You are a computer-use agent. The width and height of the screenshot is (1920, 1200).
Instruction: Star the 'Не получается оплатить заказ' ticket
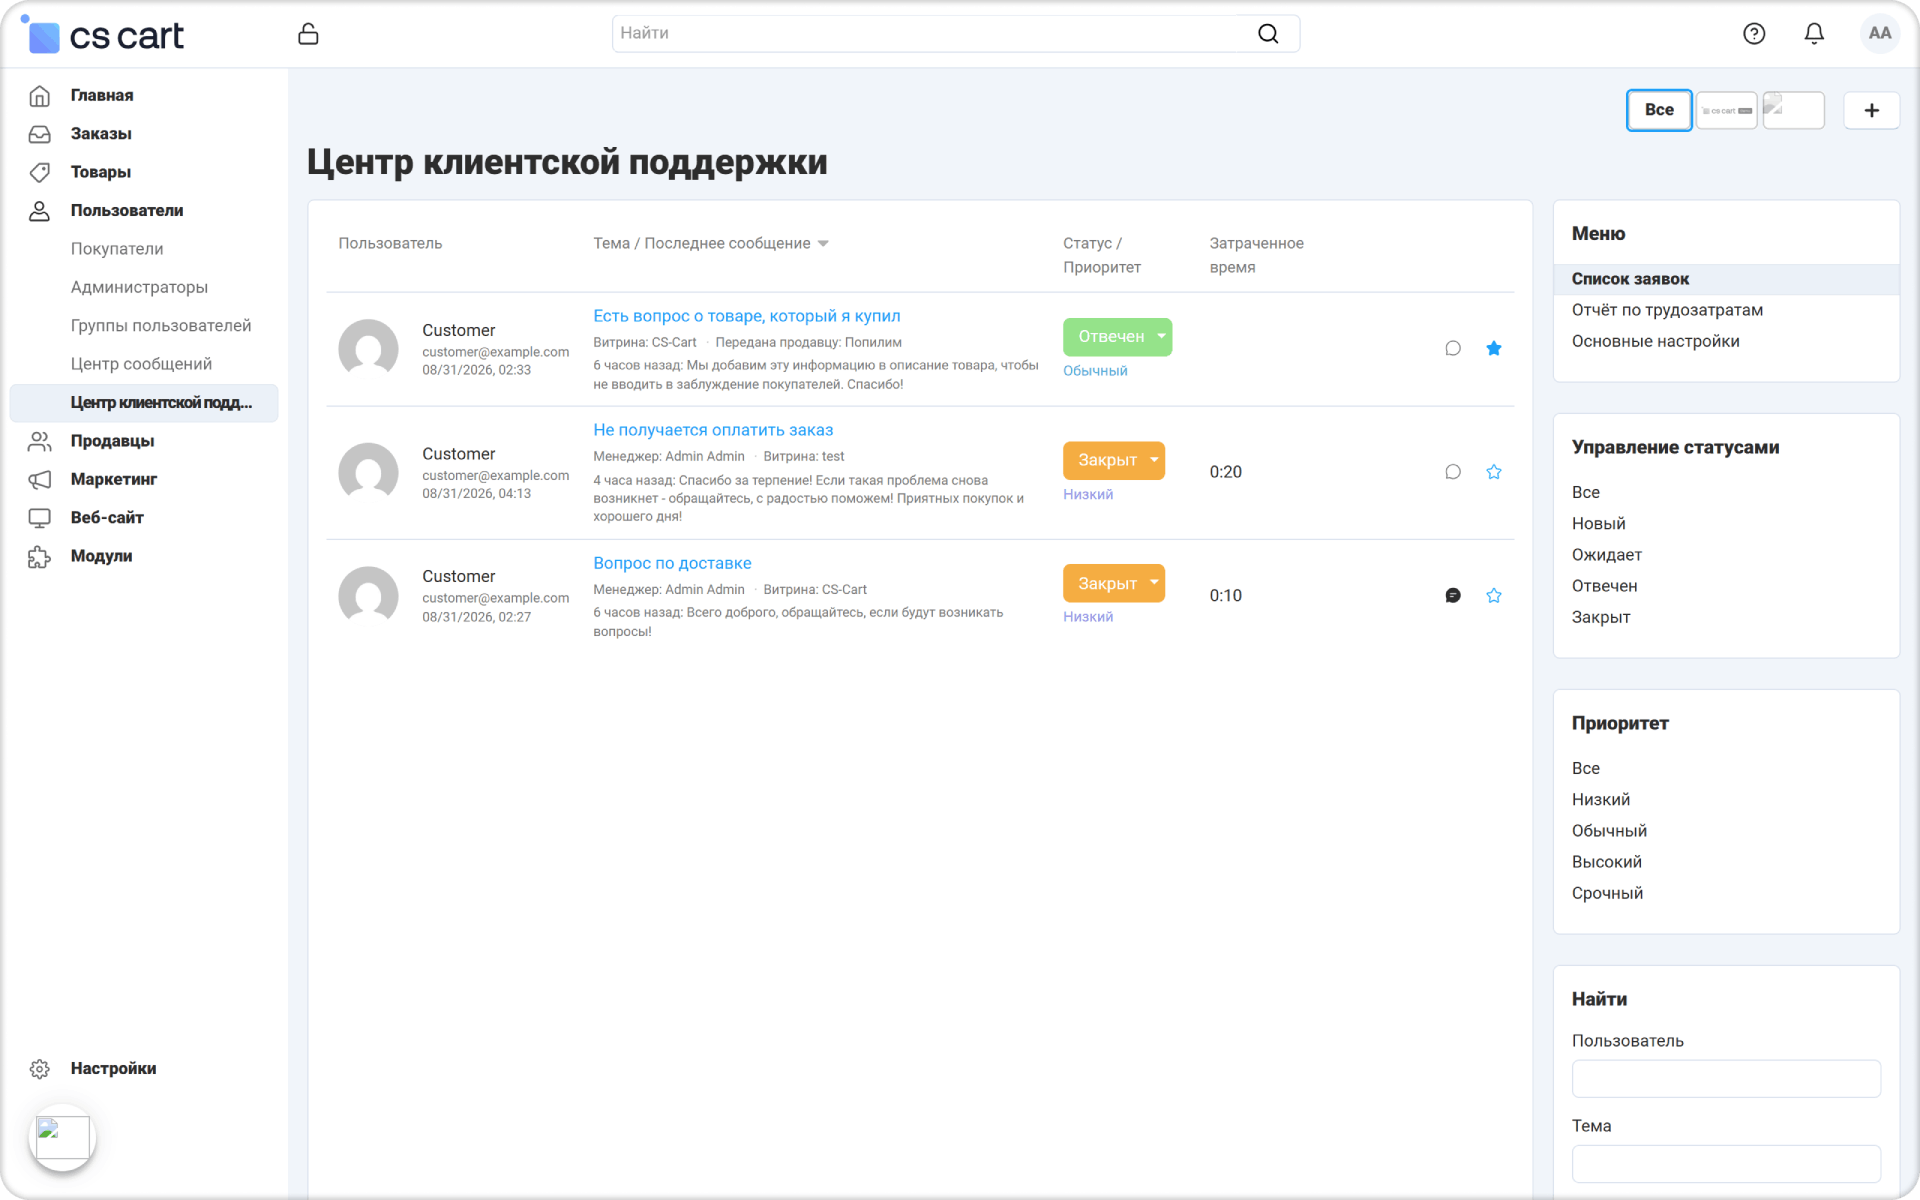coord(1494,472)
